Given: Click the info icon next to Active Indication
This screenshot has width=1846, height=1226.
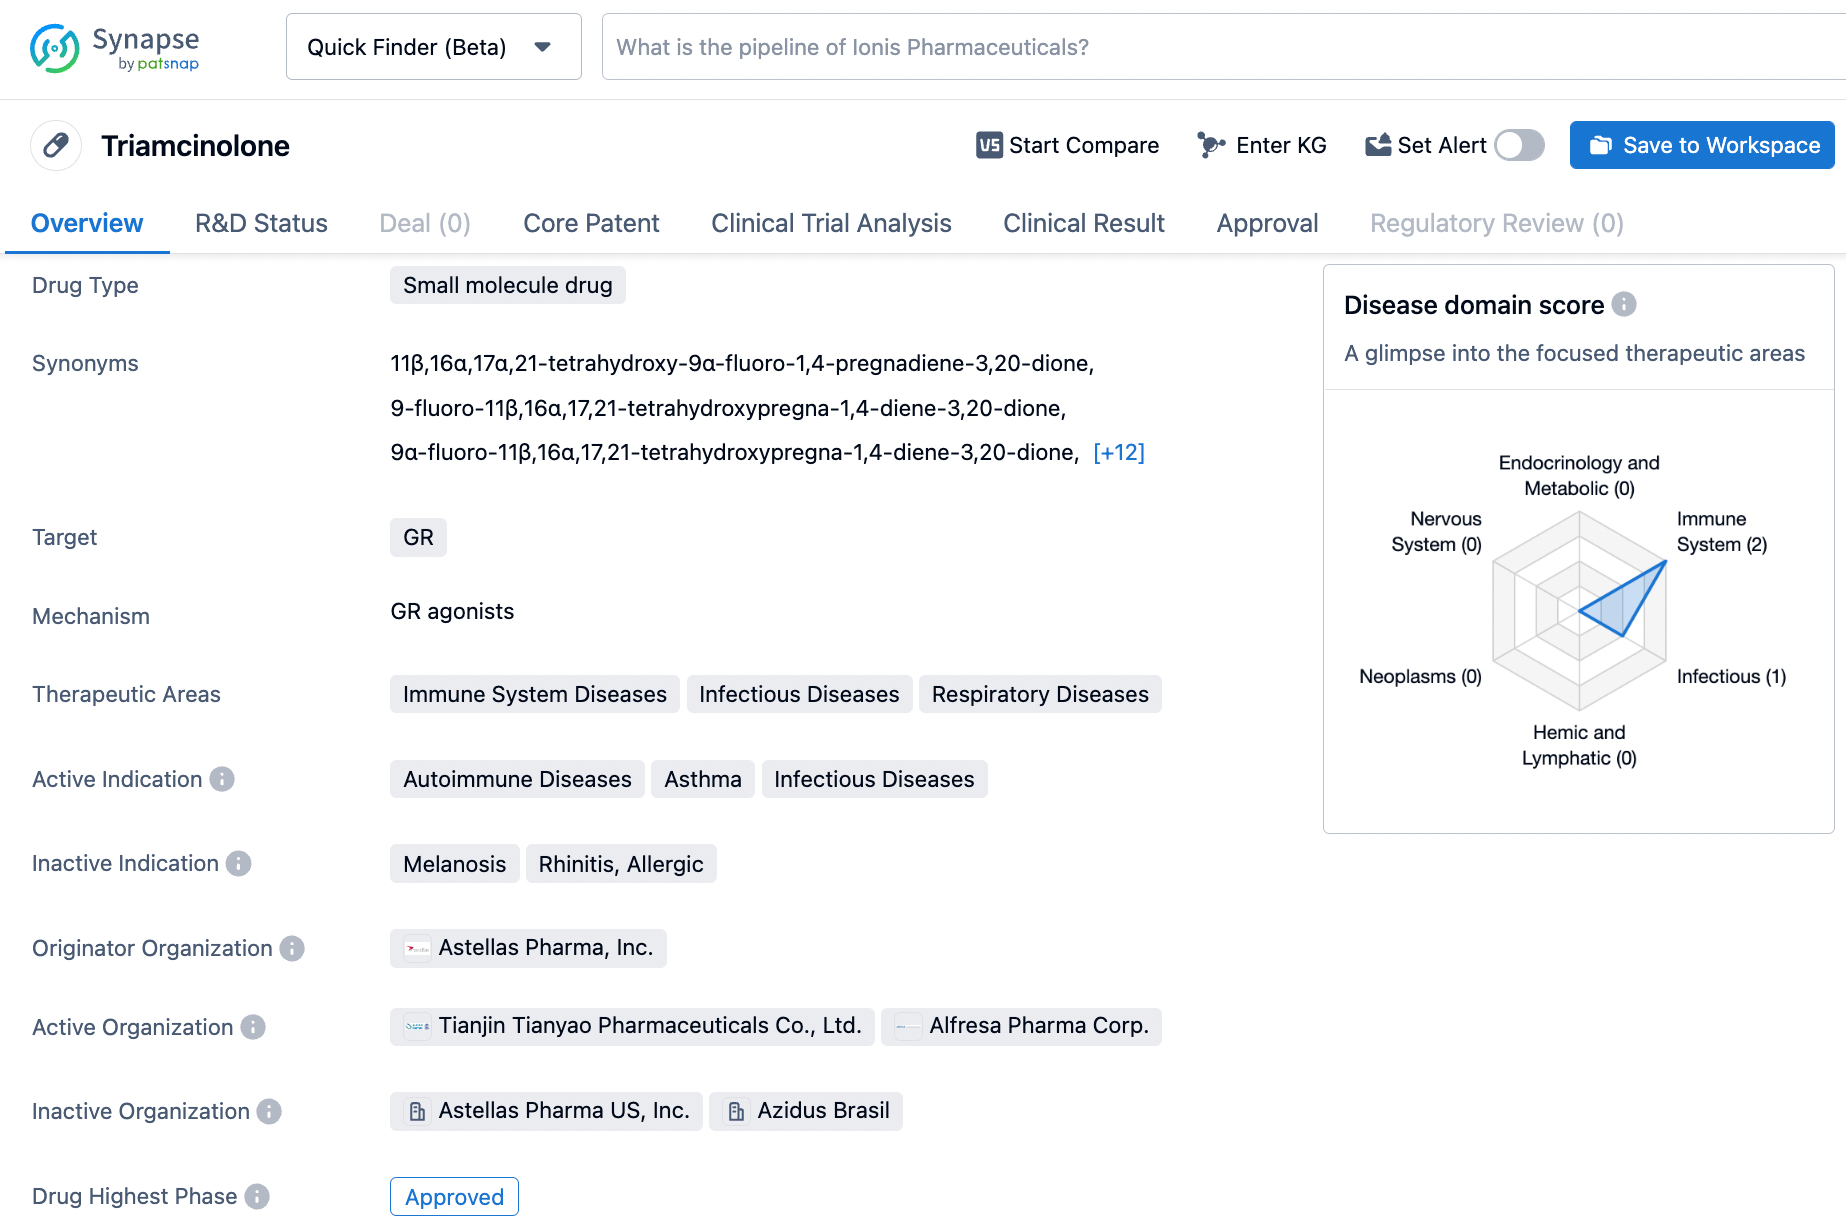Looking at the screenshot, I should coord(222,779).
